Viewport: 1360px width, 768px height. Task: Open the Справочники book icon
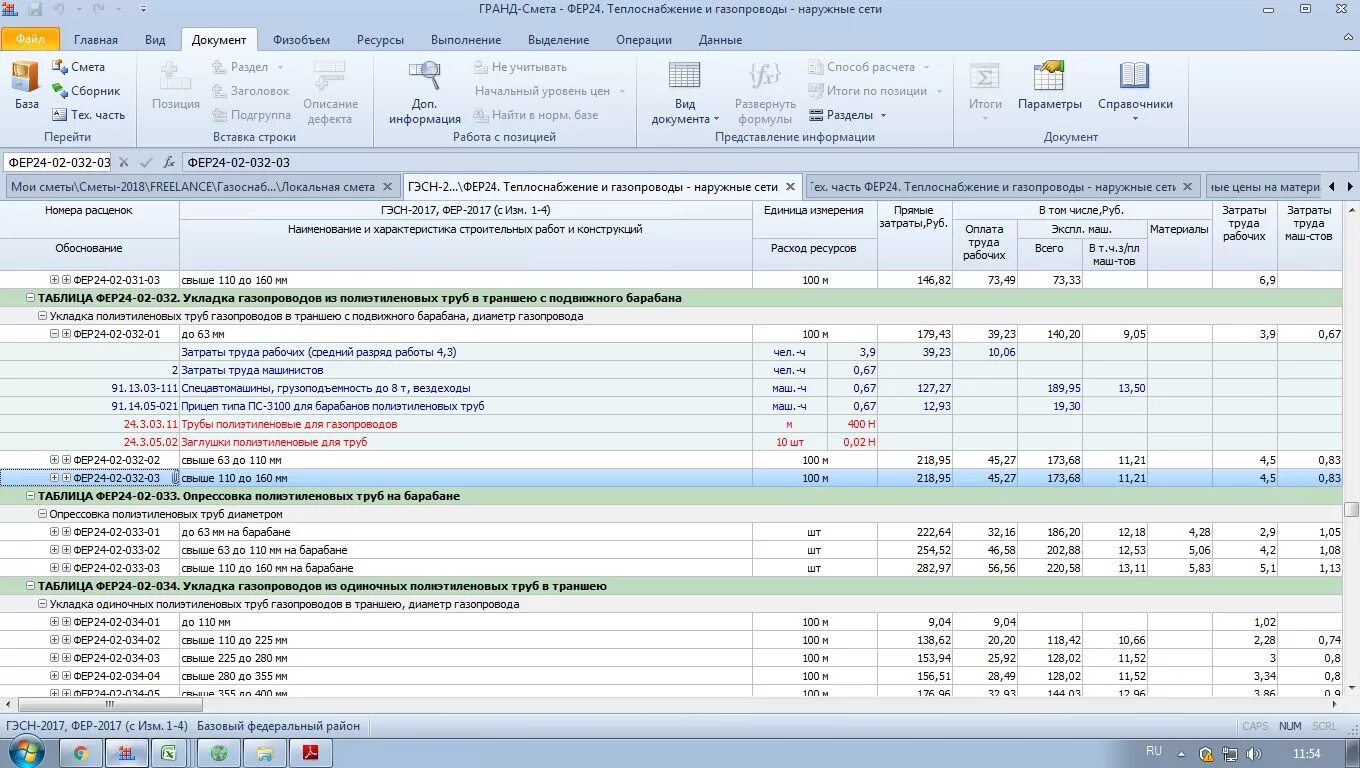tap(1135, 75)
